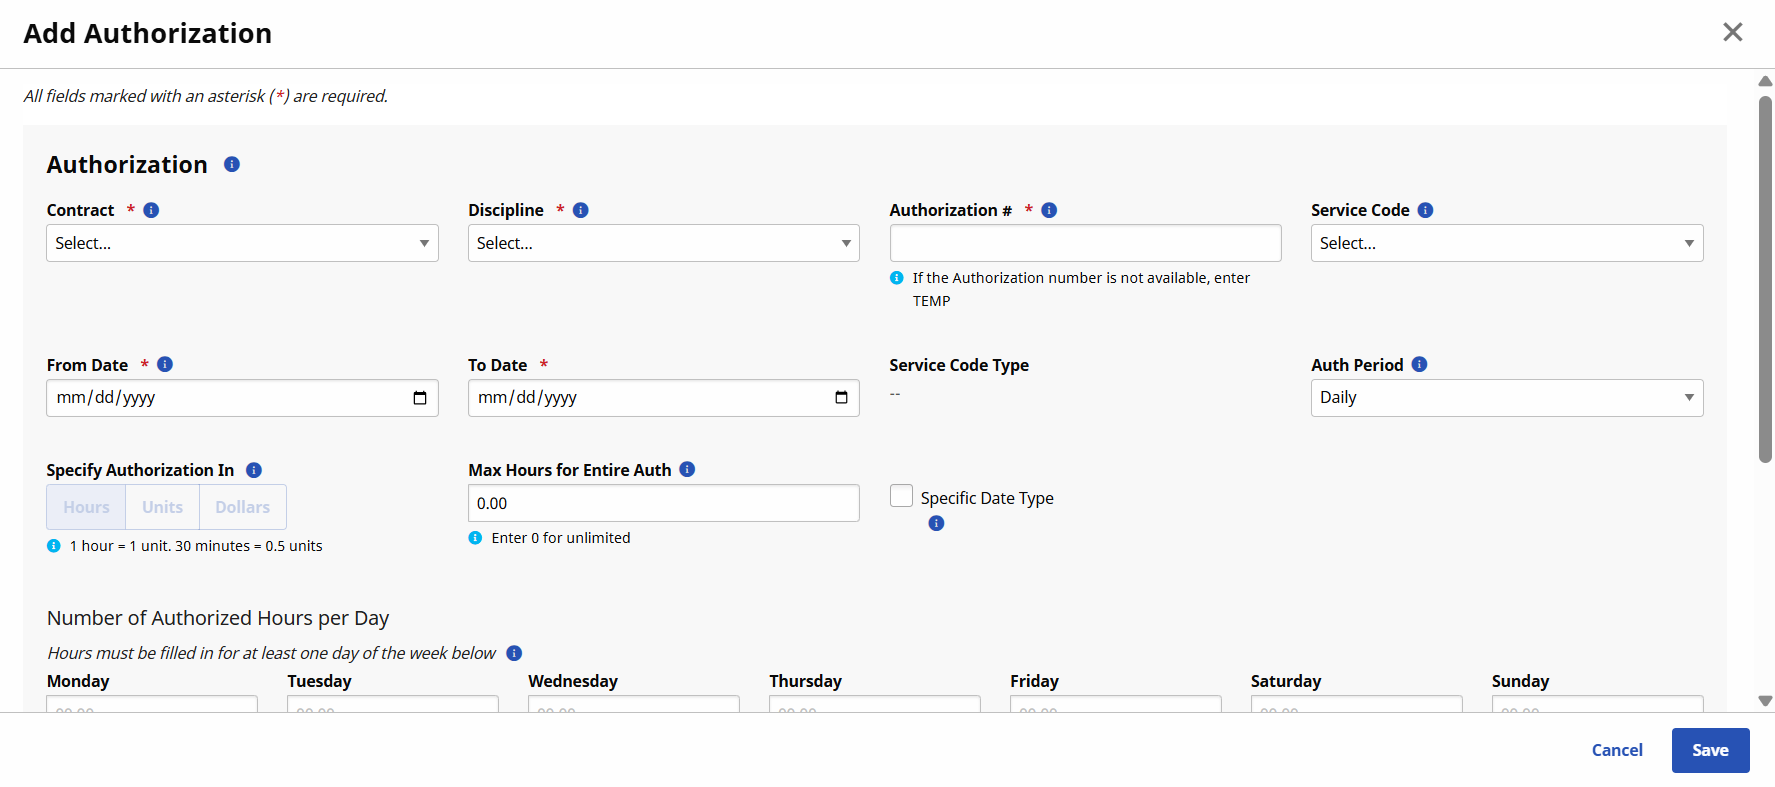Screen dimensions: 1775x787
Task: Click the Saturday column label
Action: [x=1286, y=681]
